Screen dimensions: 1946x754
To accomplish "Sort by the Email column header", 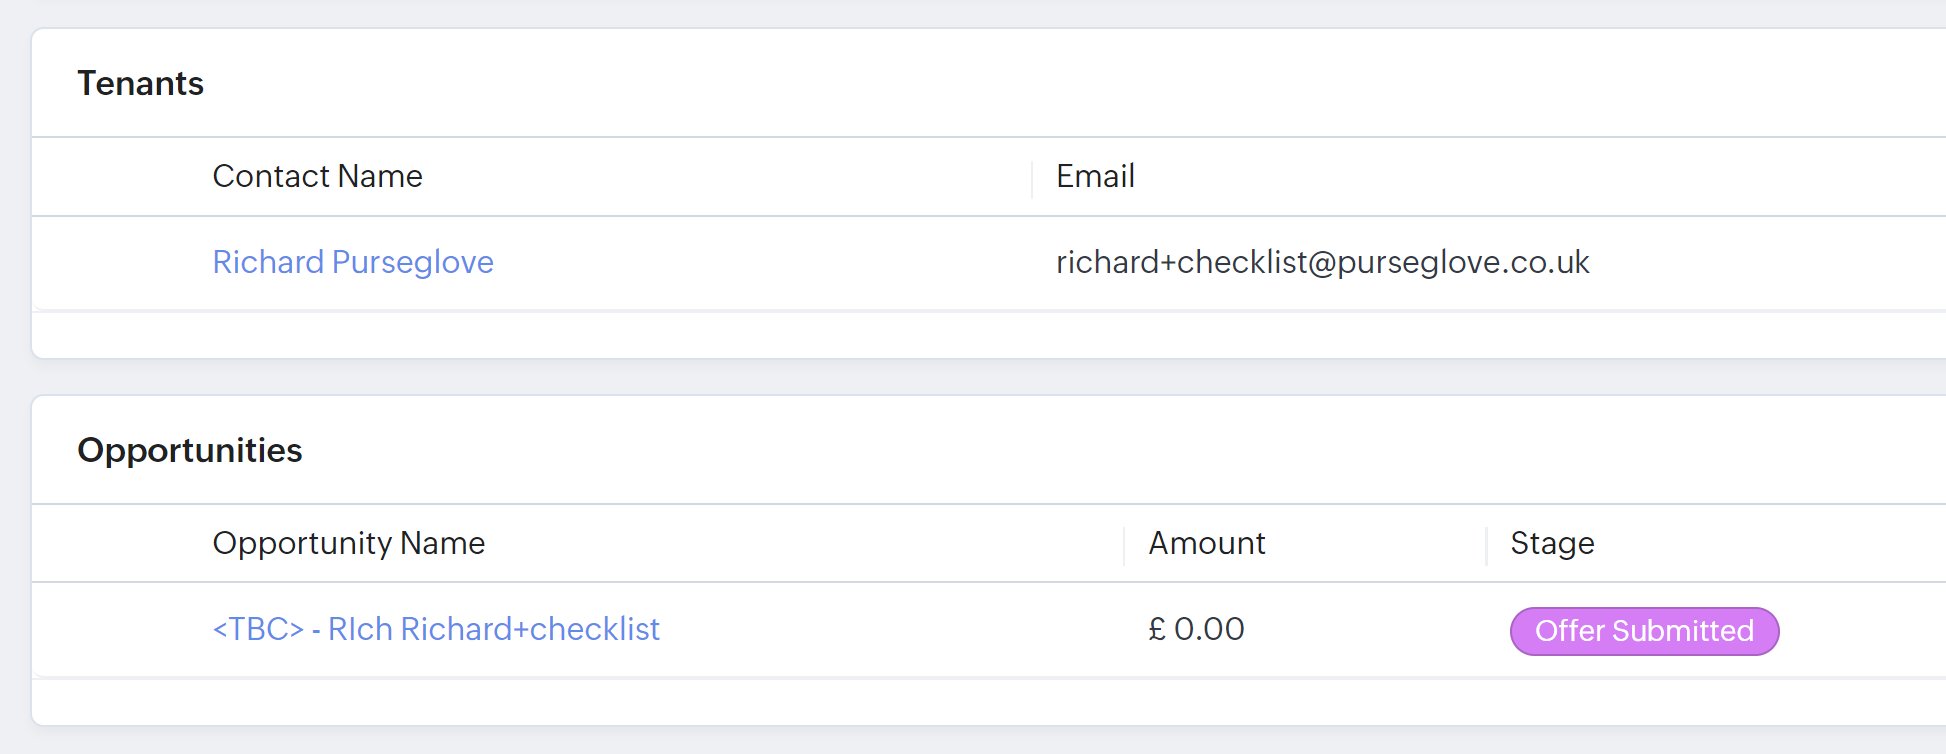I will 1095,176.
